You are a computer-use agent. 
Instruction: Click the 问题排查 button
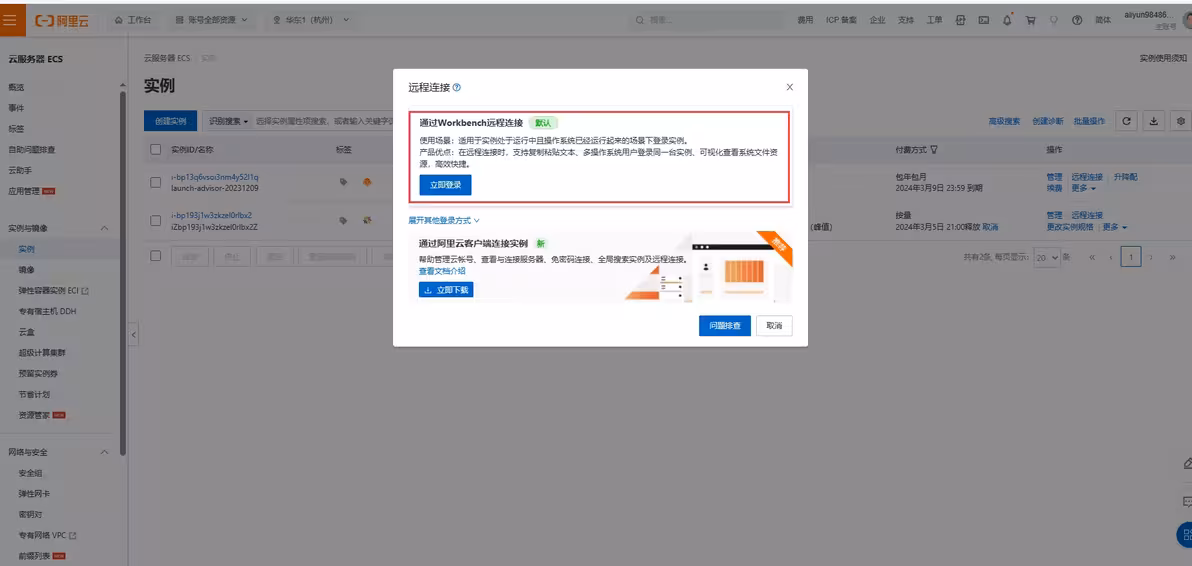click(725, 325)
